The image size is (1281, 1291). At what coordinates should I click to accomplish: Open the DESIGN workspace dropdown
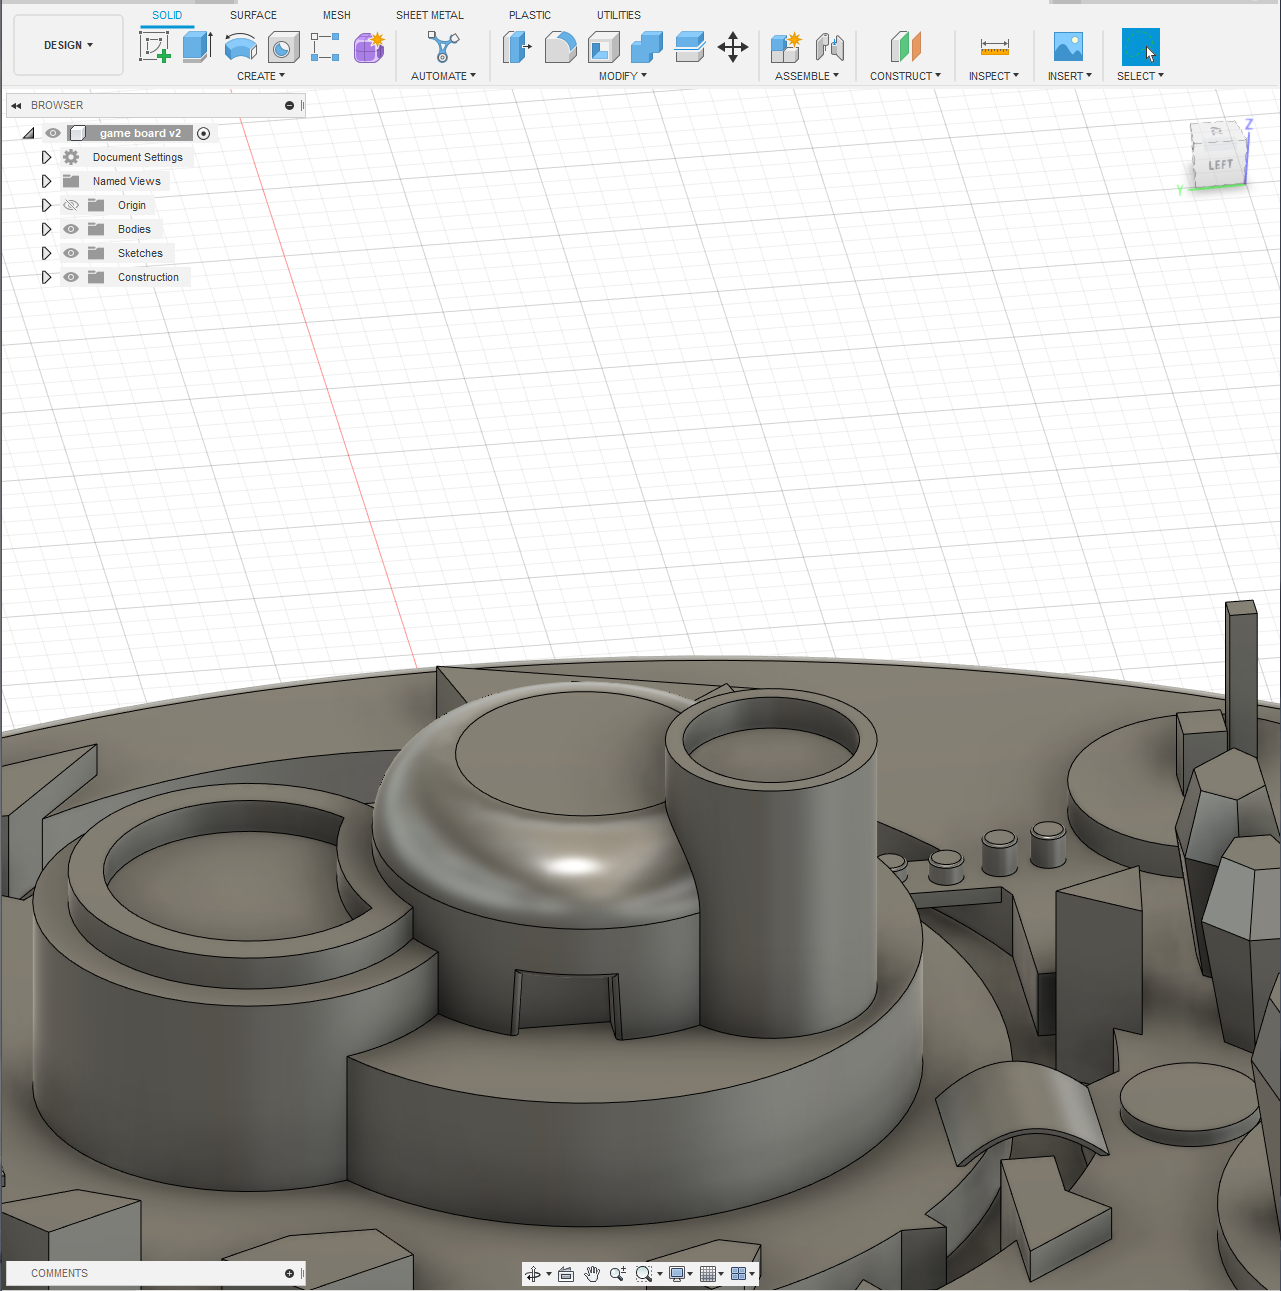[x=68, y=45]
